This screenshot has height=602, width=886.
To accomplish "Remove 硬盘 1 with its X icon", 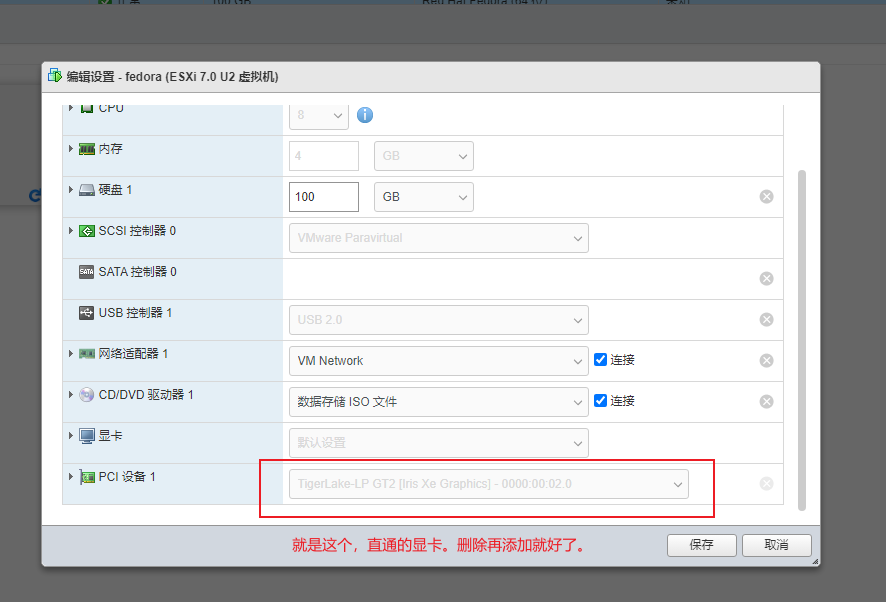I will pyautogui.click(x=766, y=197).
